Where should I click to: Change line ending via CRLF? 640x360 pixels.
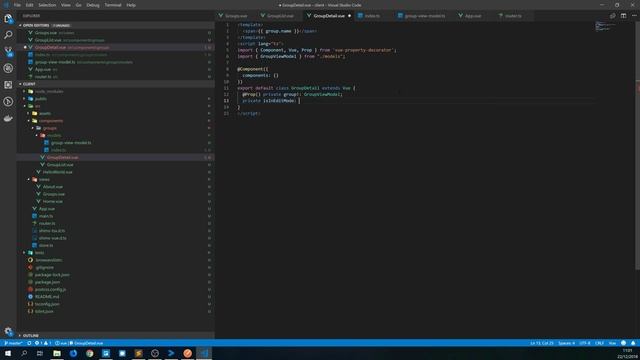(x=599, y=343)
